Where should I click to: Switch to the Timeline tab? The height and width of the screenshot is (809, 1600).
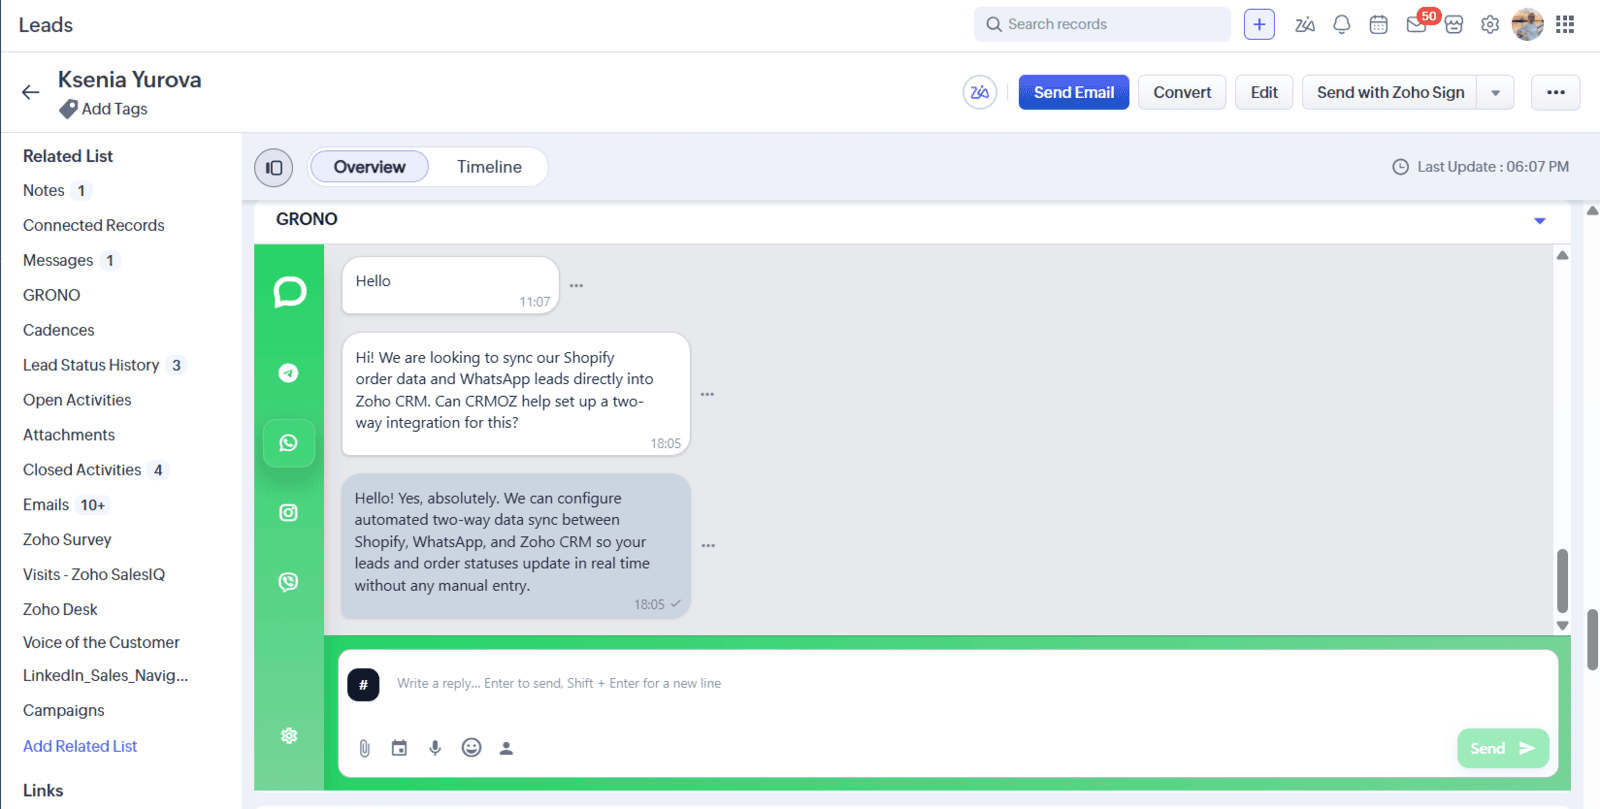coord(489,167)
